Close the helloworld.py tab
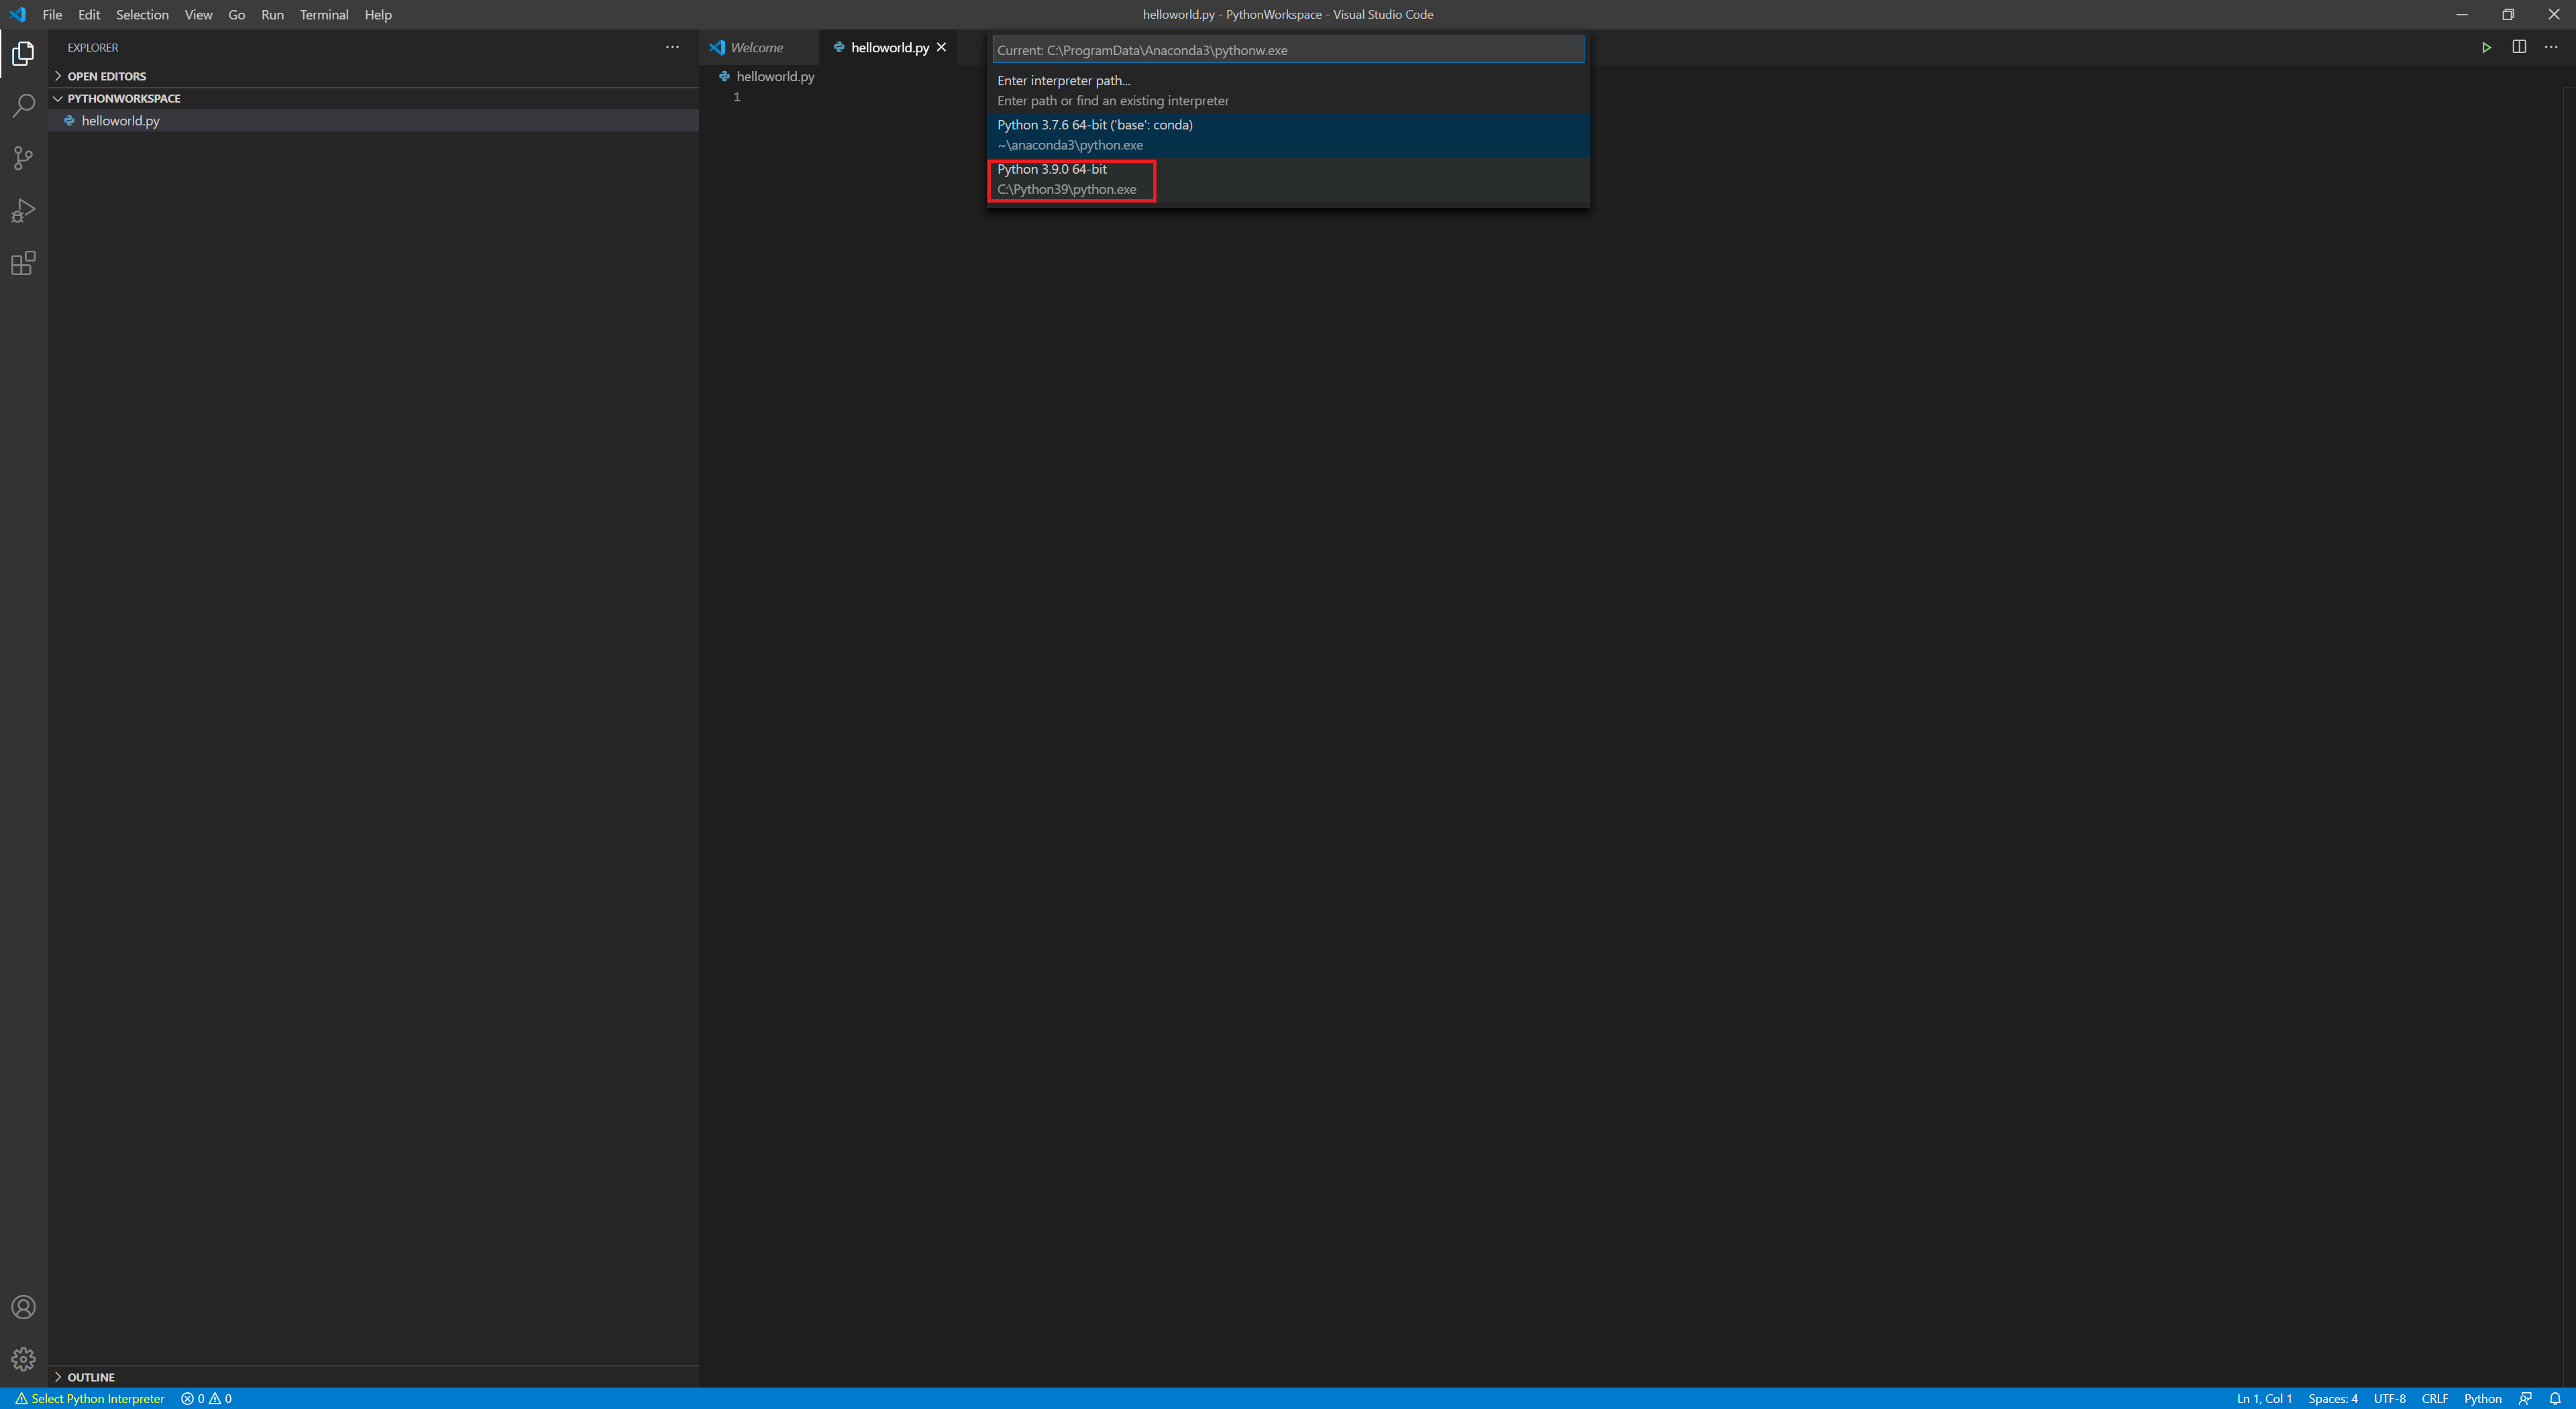Viewport: 2576px width, 1409px height. coord(941,47)
